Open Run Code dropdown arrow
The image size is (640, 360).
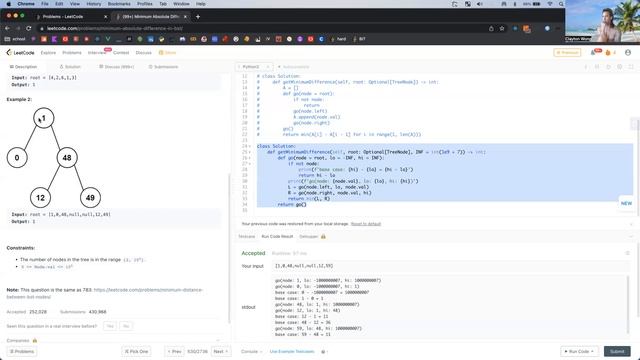(592, 351)
